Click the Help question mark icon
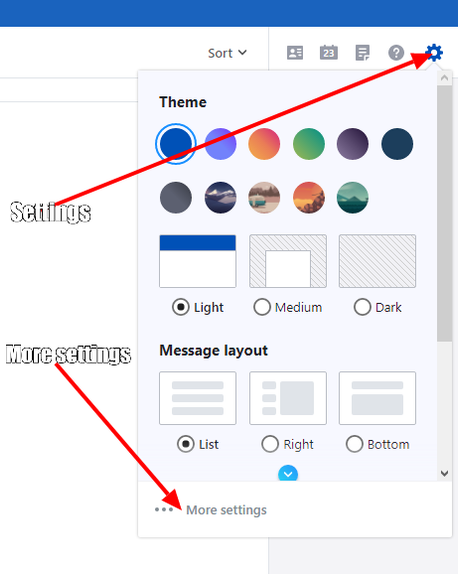This screenshot has height=574, width=458. point(396,53)
